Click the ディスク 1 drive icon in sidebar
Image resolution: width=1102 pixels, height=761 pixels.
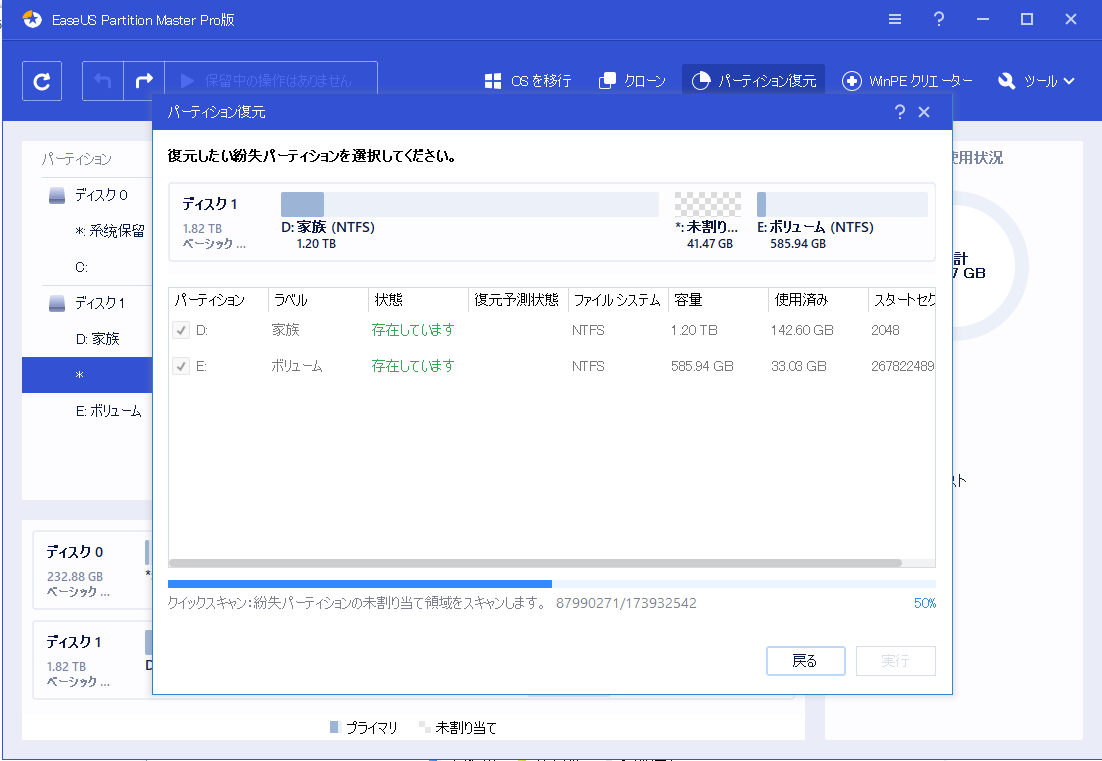tap(57, 303)
